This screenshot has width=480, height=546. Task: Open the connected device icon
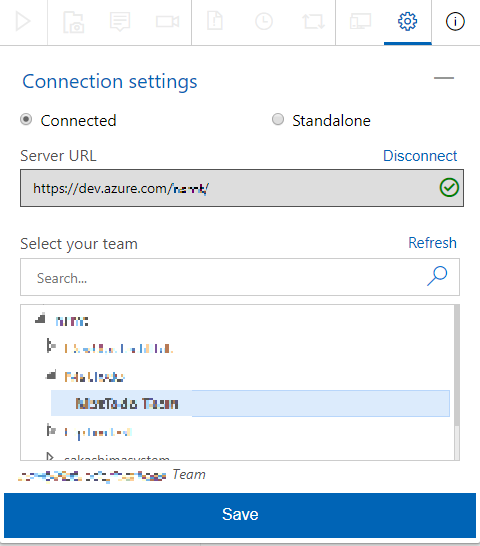360,22
